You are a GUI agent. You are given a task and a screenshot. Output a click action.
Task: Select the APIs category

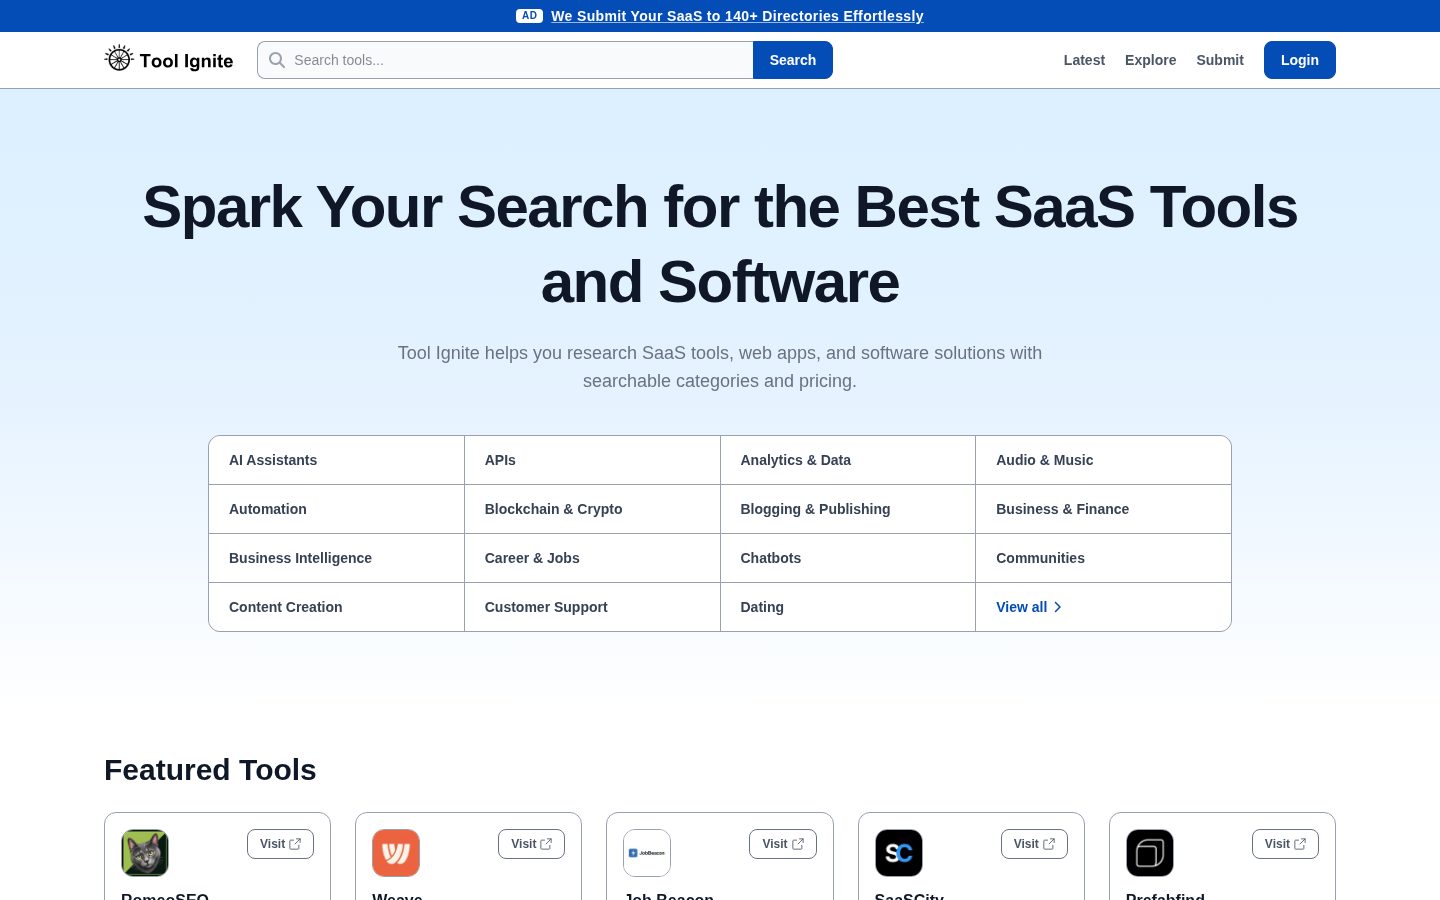coord(592,460)
